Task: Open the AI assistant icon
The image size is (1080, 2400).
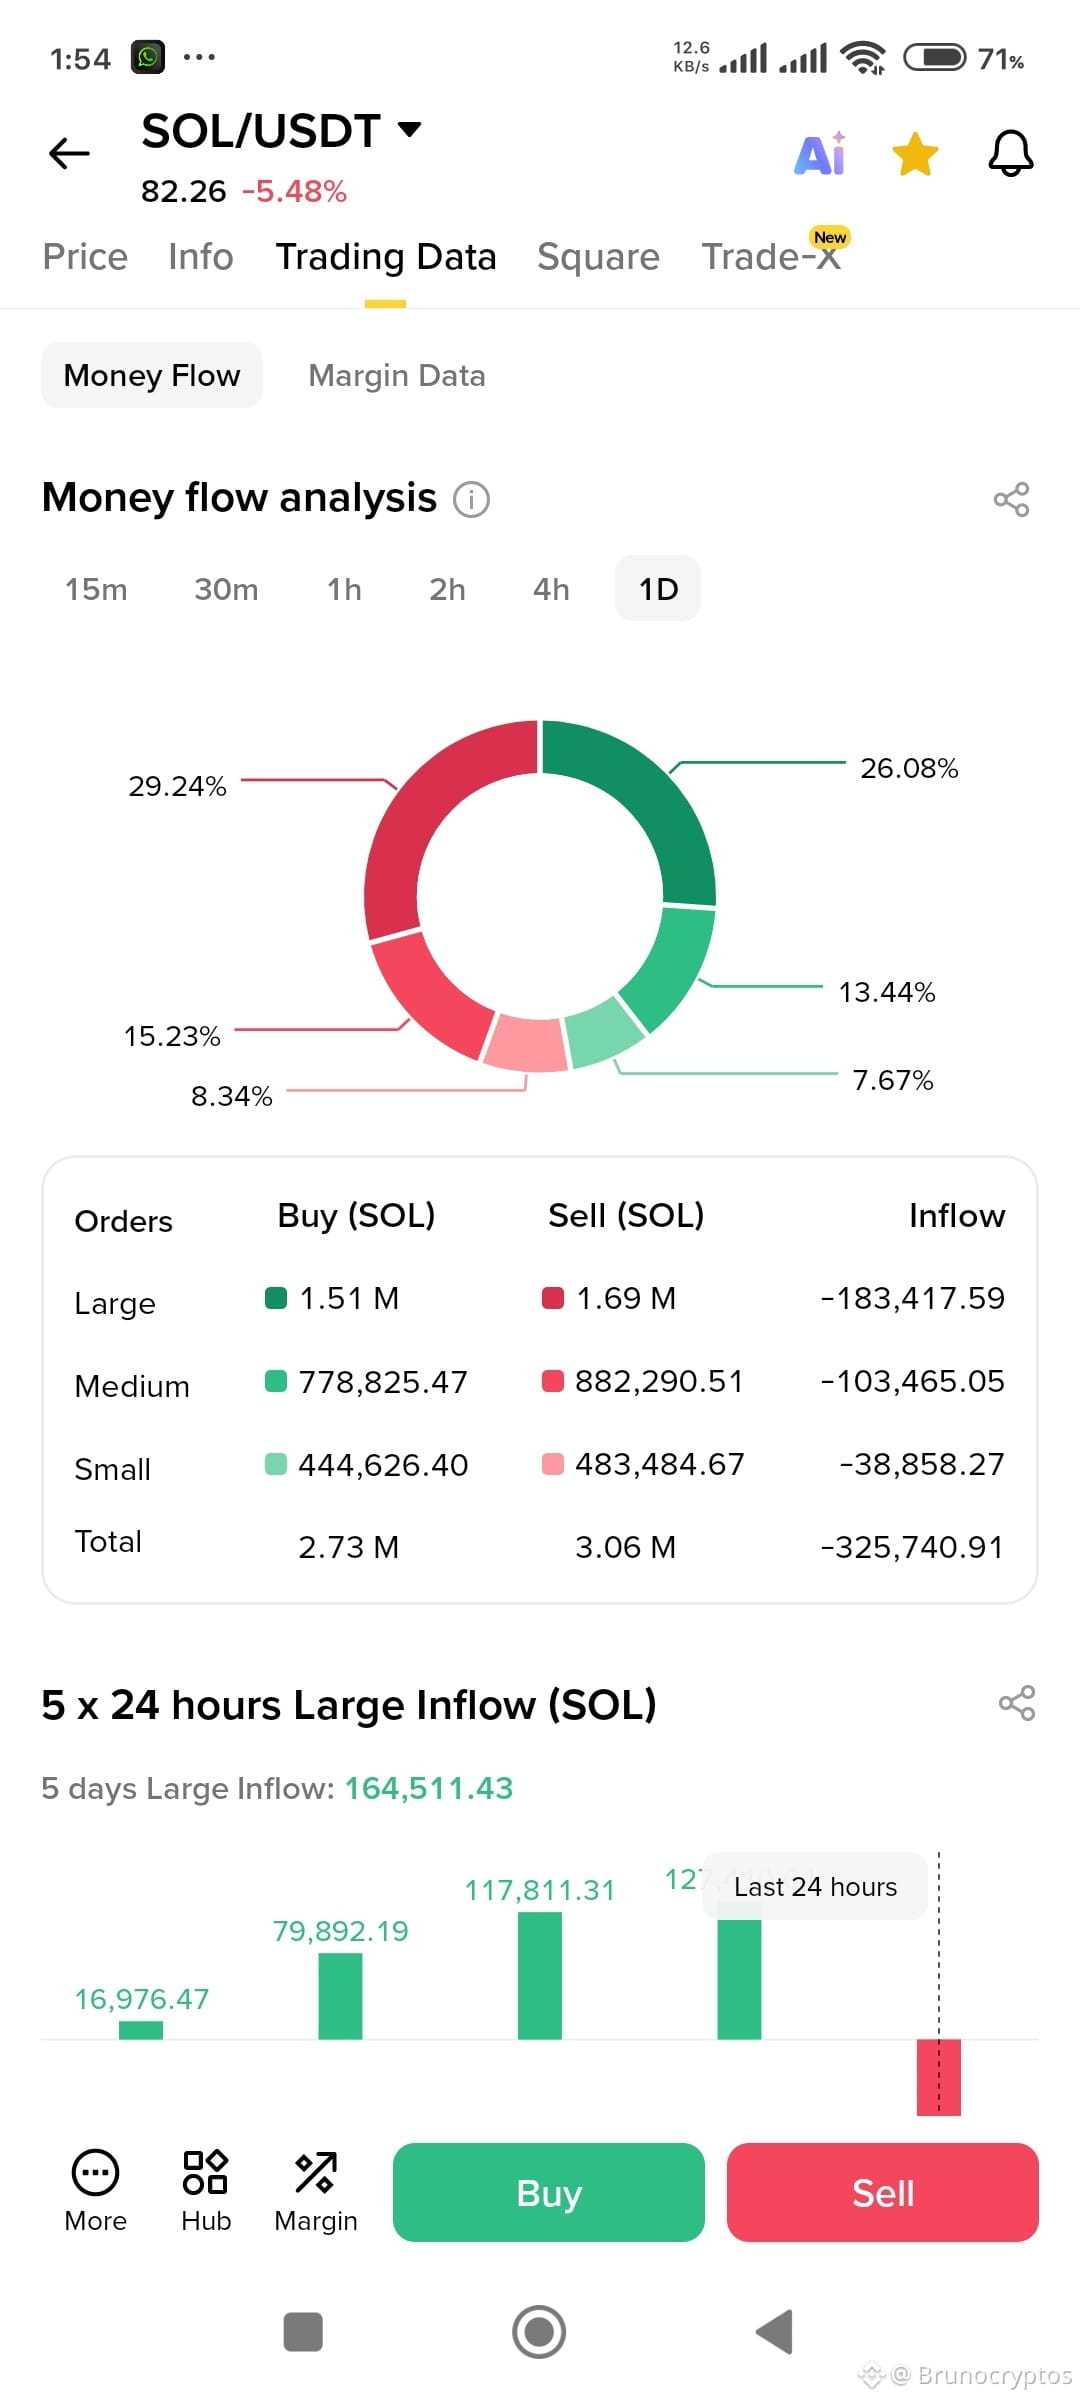Action: pos(820,154)
